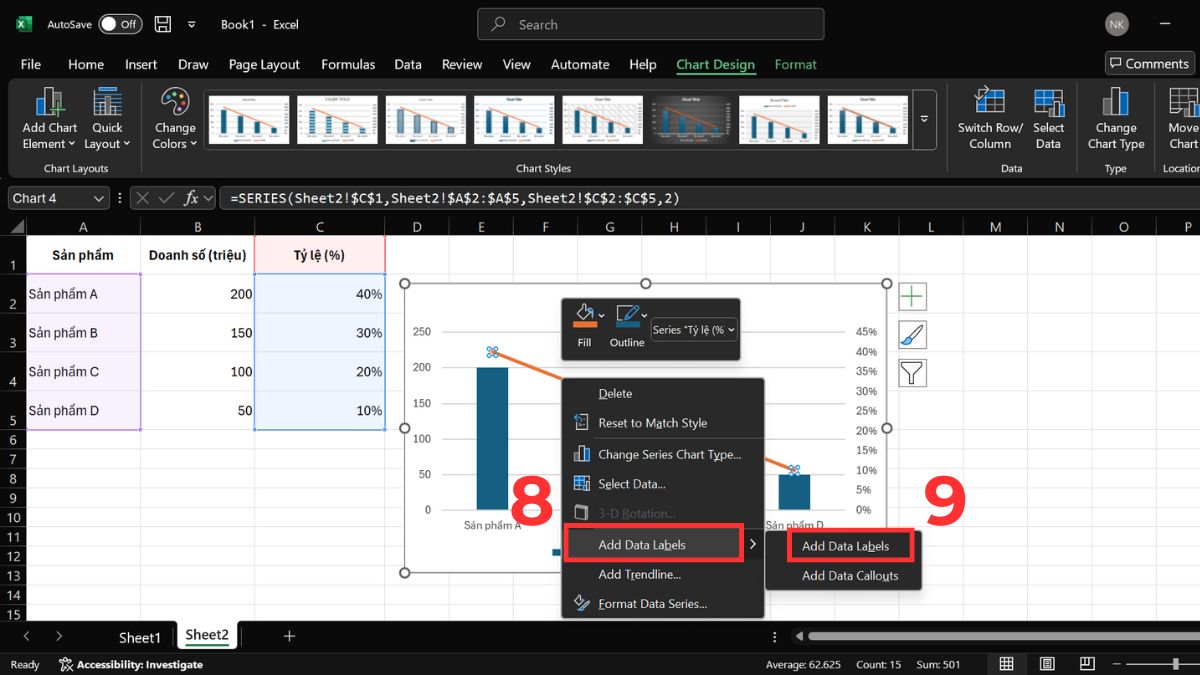Image resolution: width=1200 pixels, height=675 pixels.
Task: Click the Chart Elements plus button
Action: 912,297
